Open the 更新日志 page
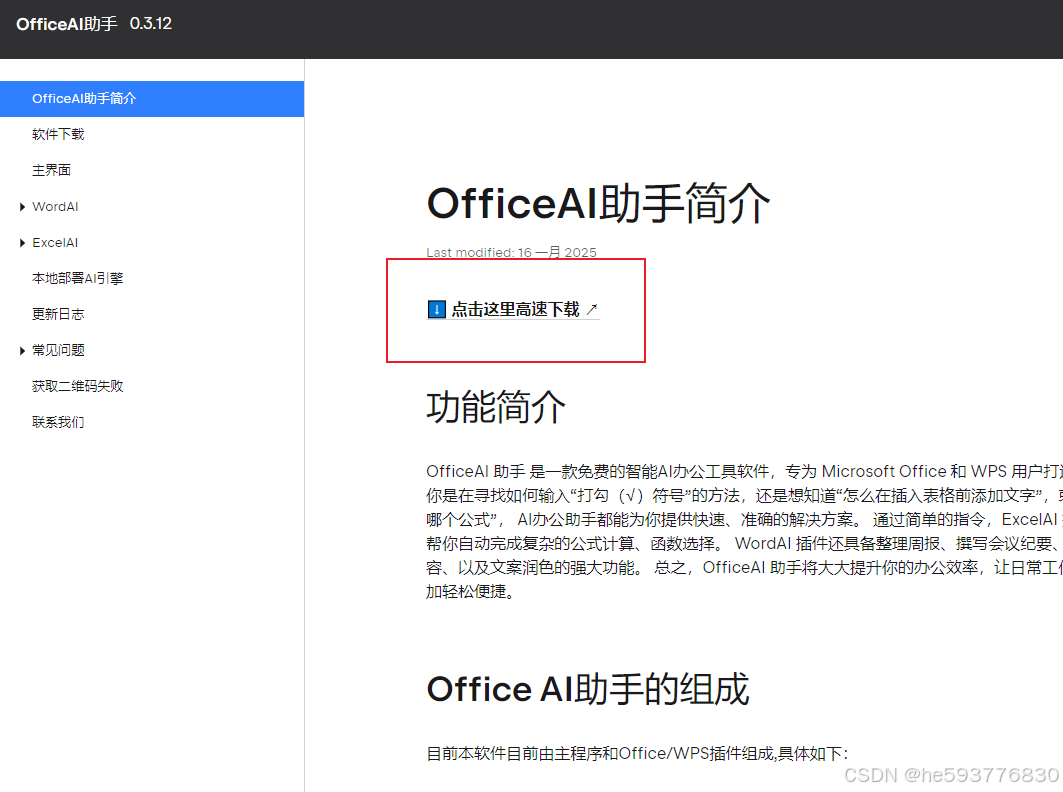This screenshot has height=792, width=1063. (58, 314)
